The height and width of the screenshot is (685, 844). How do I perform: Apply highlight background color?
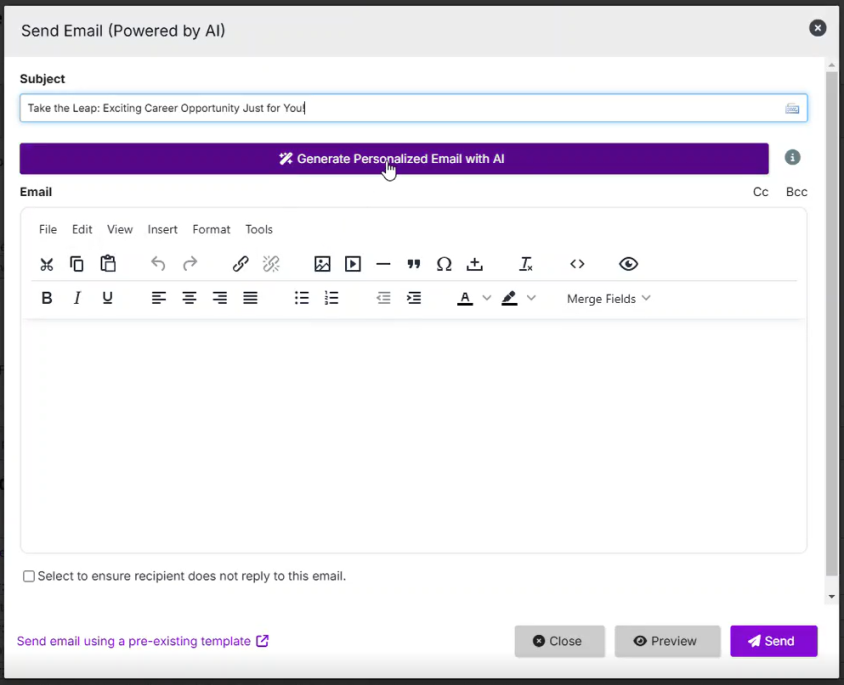509,298
